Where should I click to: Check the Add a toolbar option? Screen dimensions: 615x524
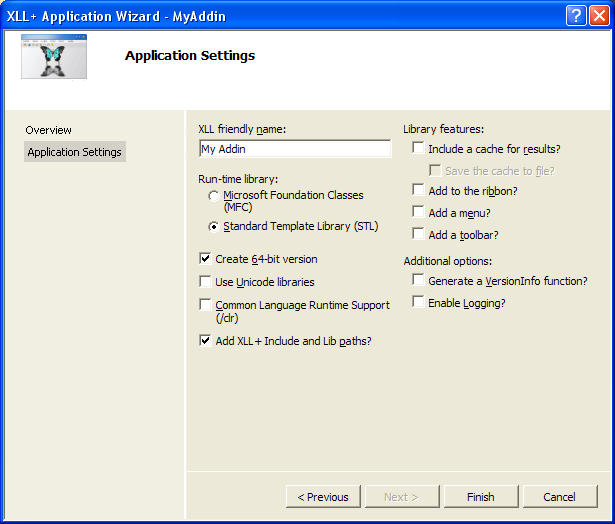[x=418, y=234]
